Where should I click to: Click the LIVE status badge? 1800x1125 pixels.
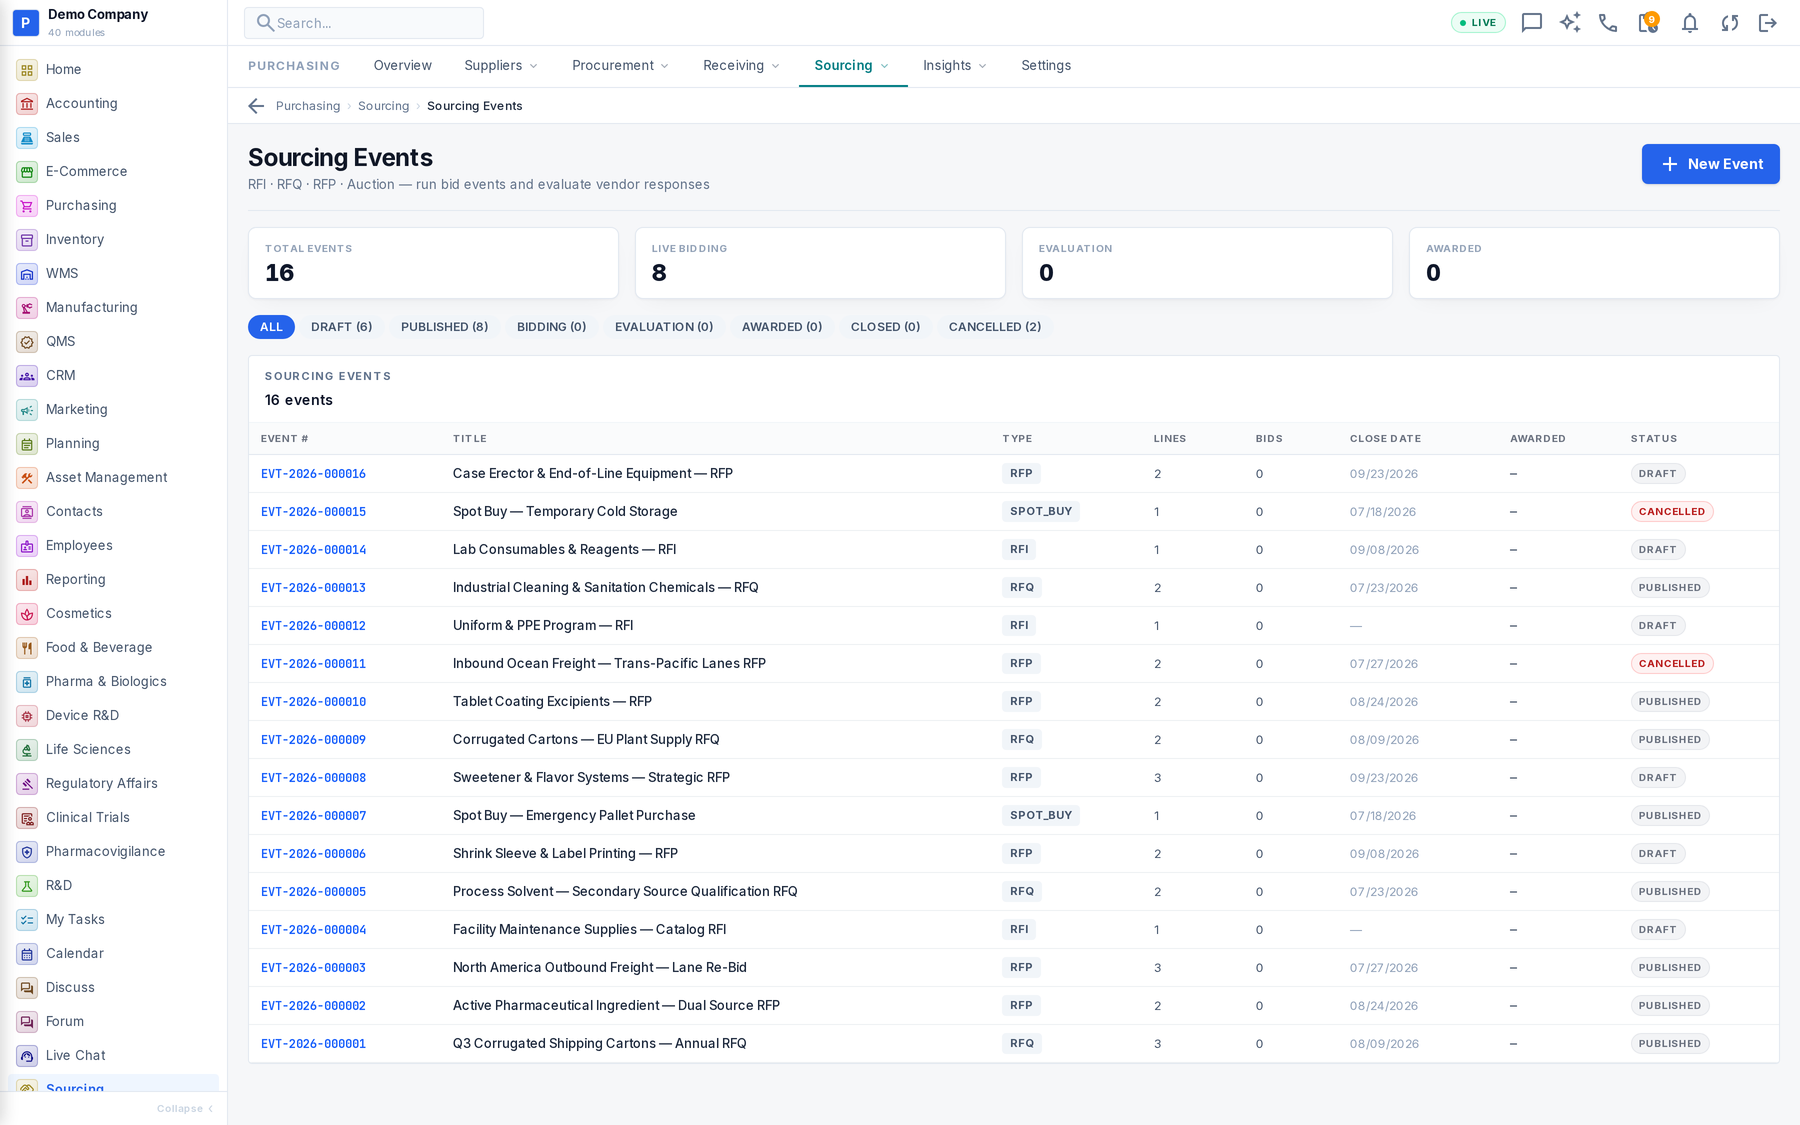click(x=1478, y=23)
